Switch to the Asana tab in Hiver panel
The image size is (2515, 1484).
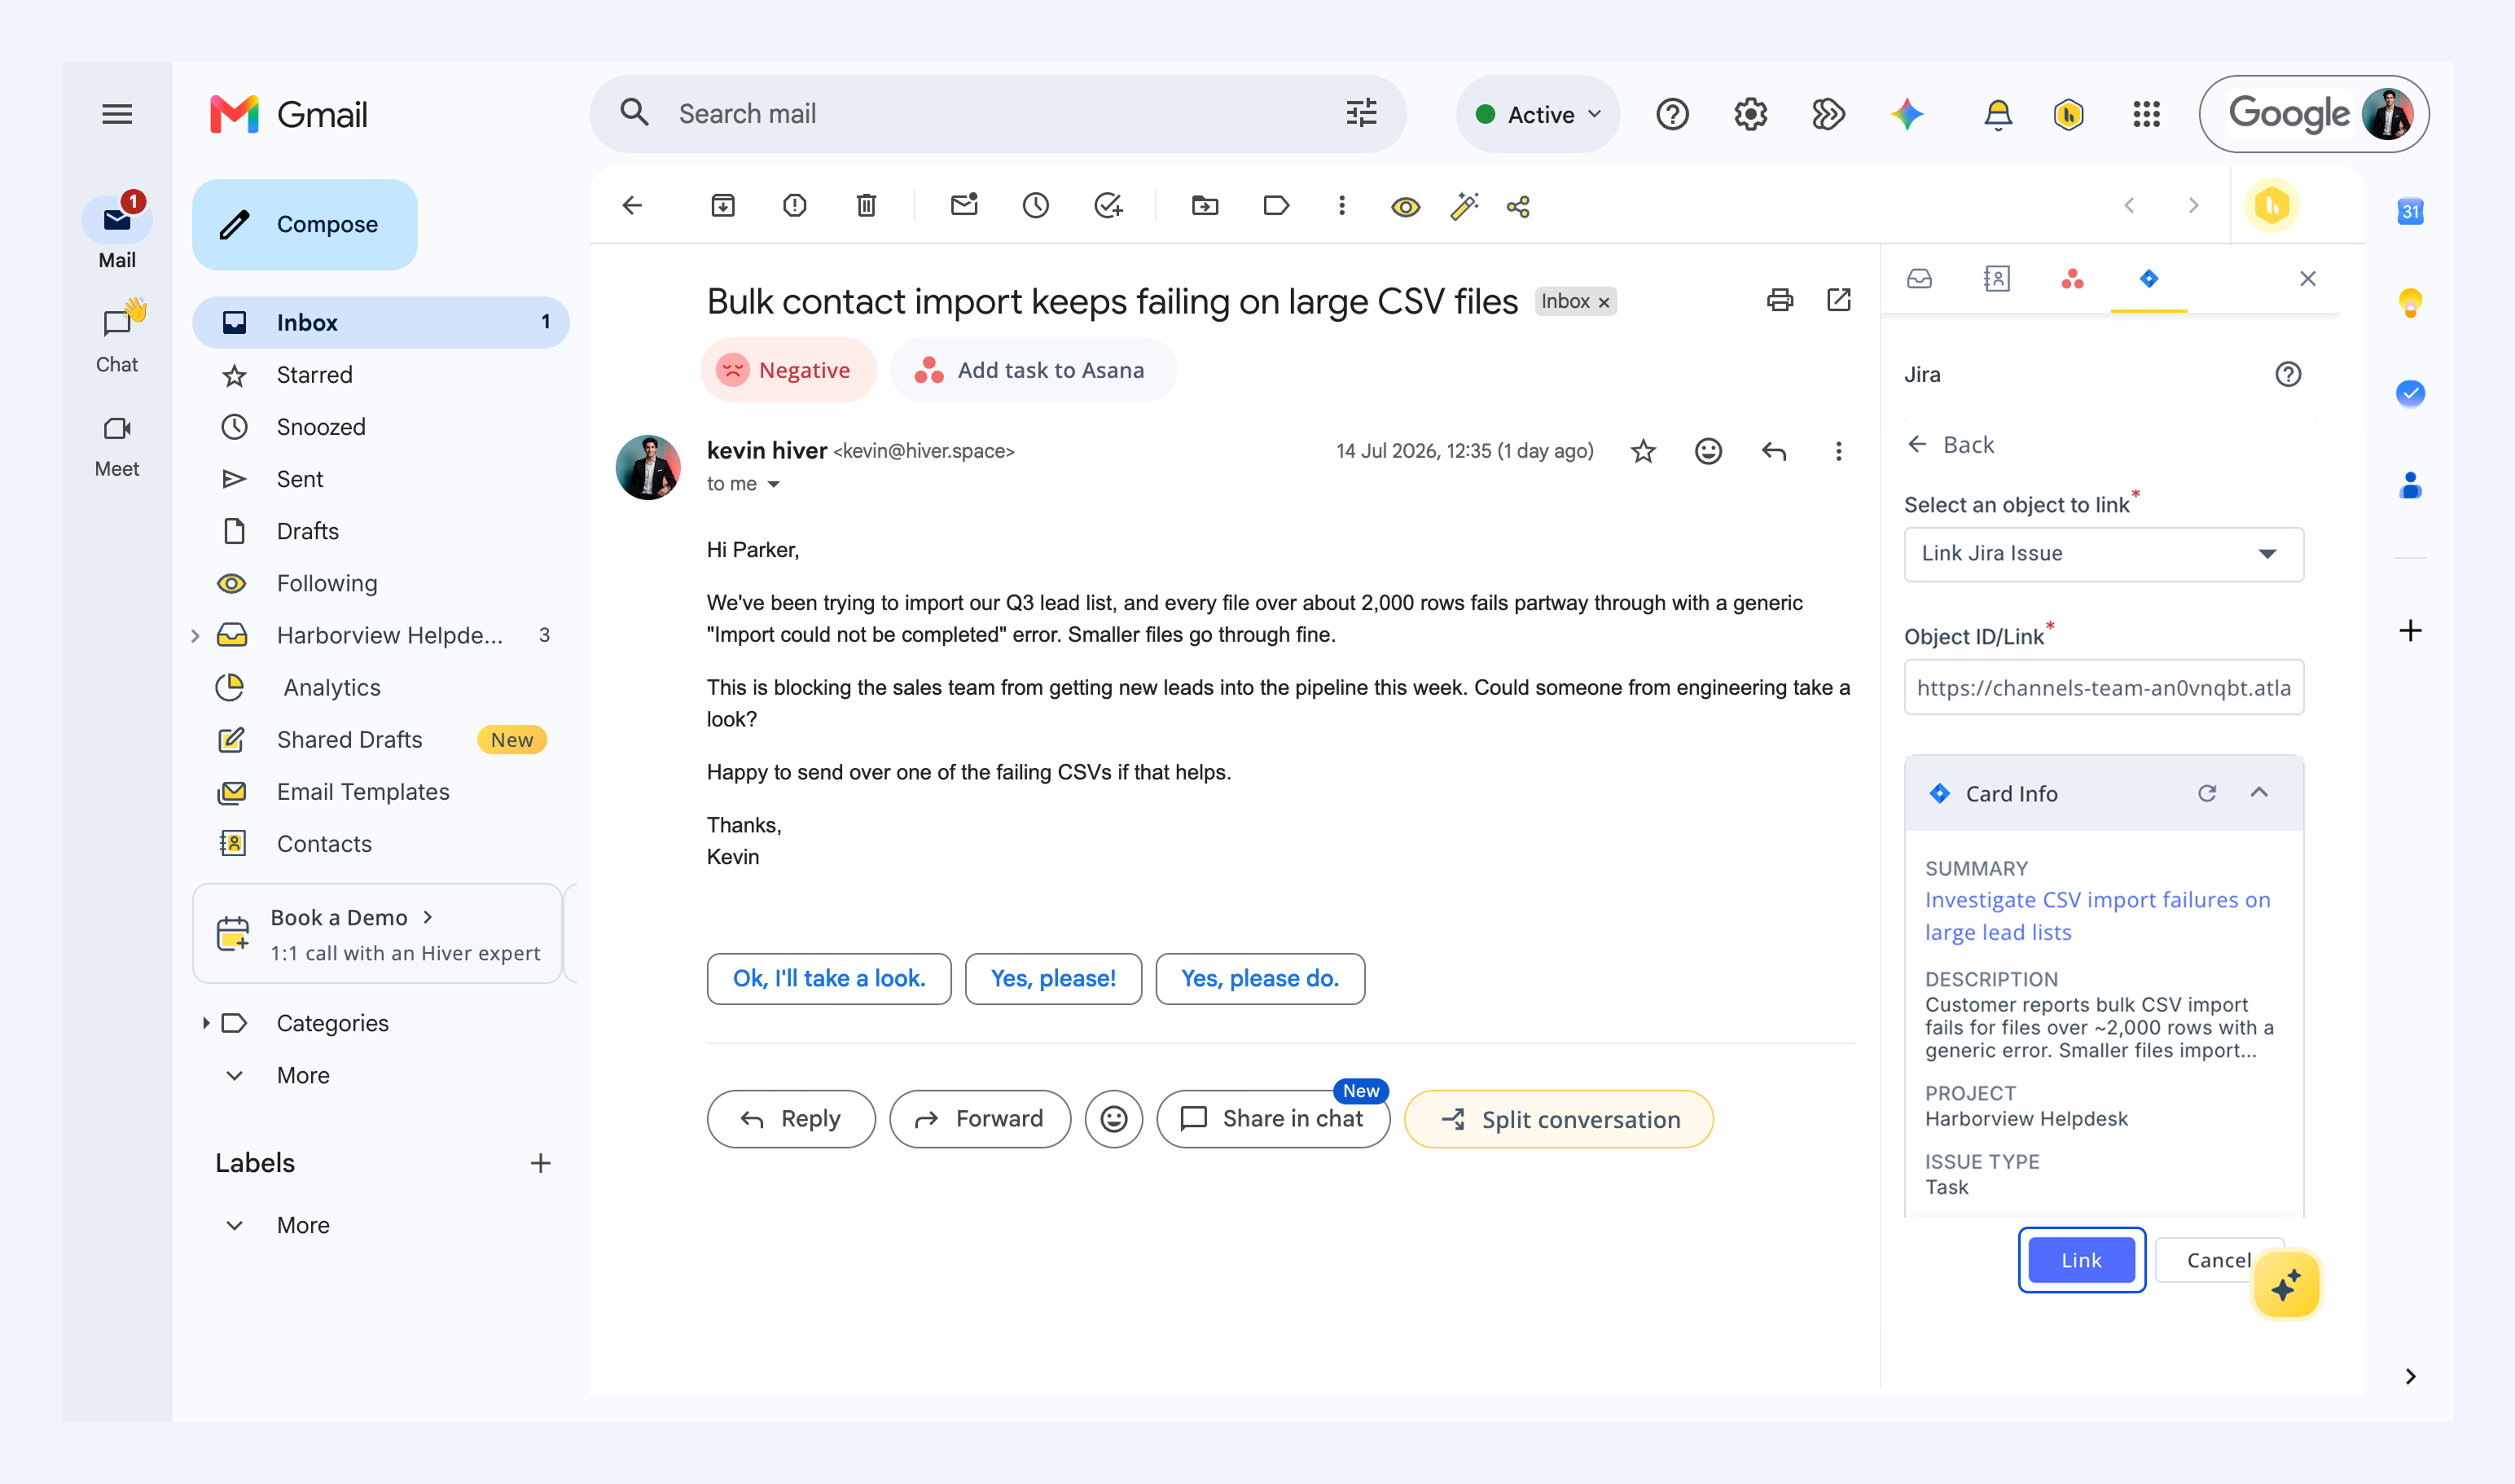click(x=2073, y=278)
